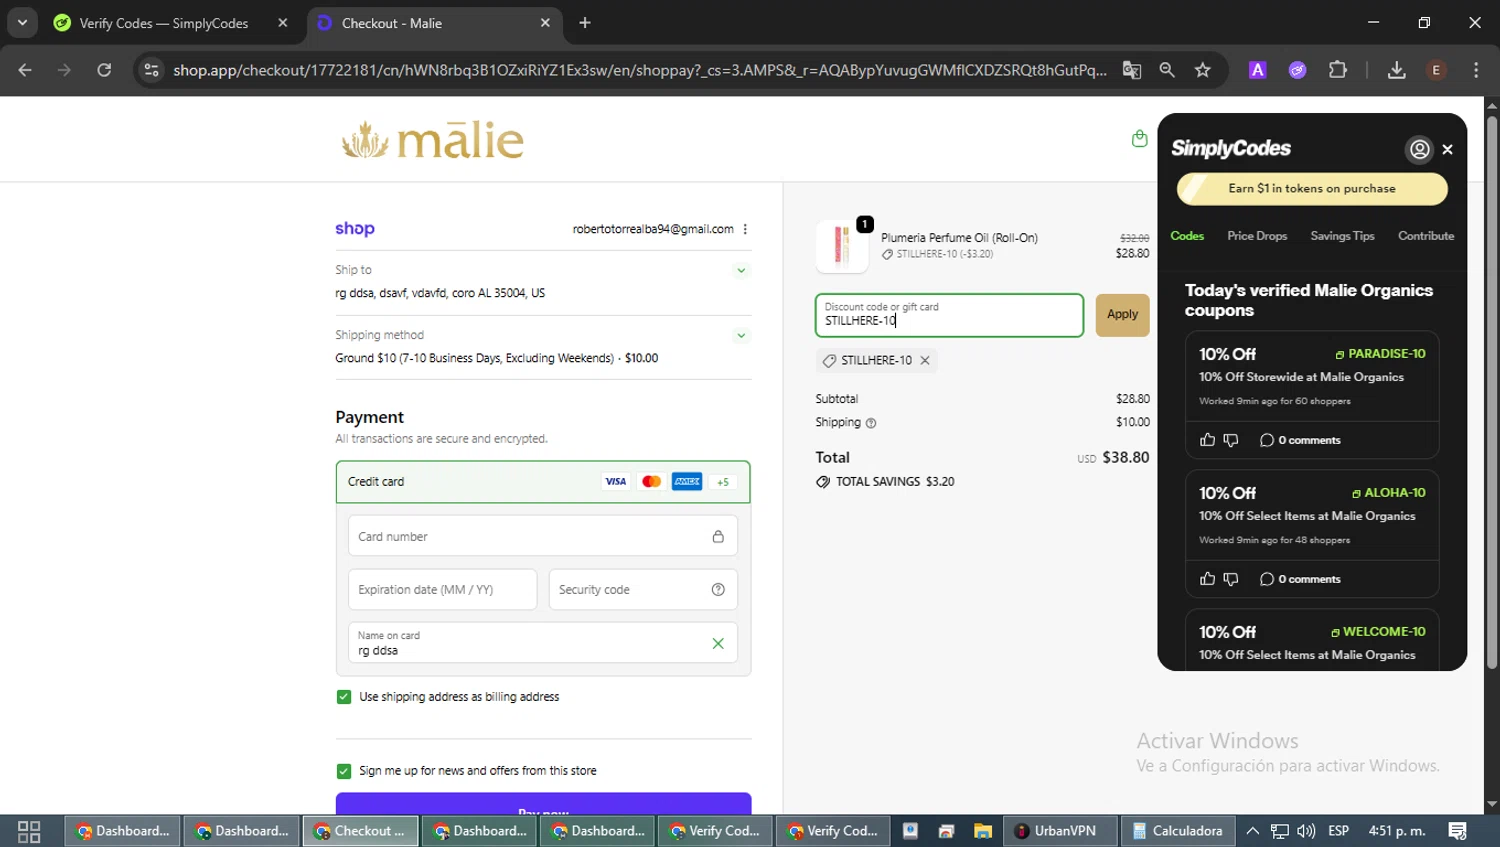
Task: Click the Pay now button
Action: (x=543, y=804)
